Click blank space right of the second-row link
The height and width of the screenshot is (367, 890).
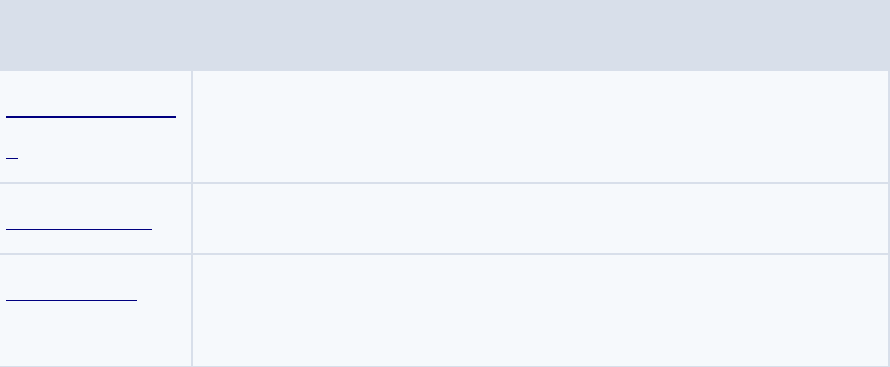tap(171, 218)
